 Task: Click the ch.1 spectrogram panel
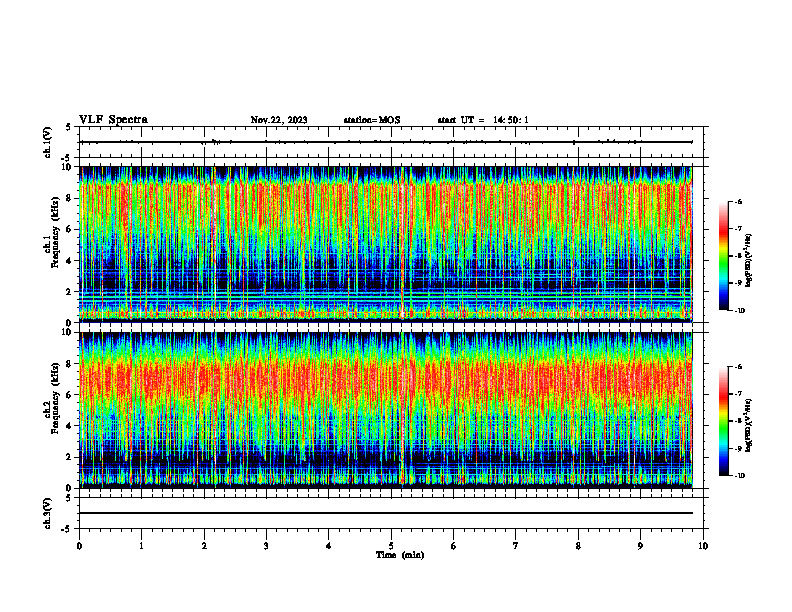(386, 244)
